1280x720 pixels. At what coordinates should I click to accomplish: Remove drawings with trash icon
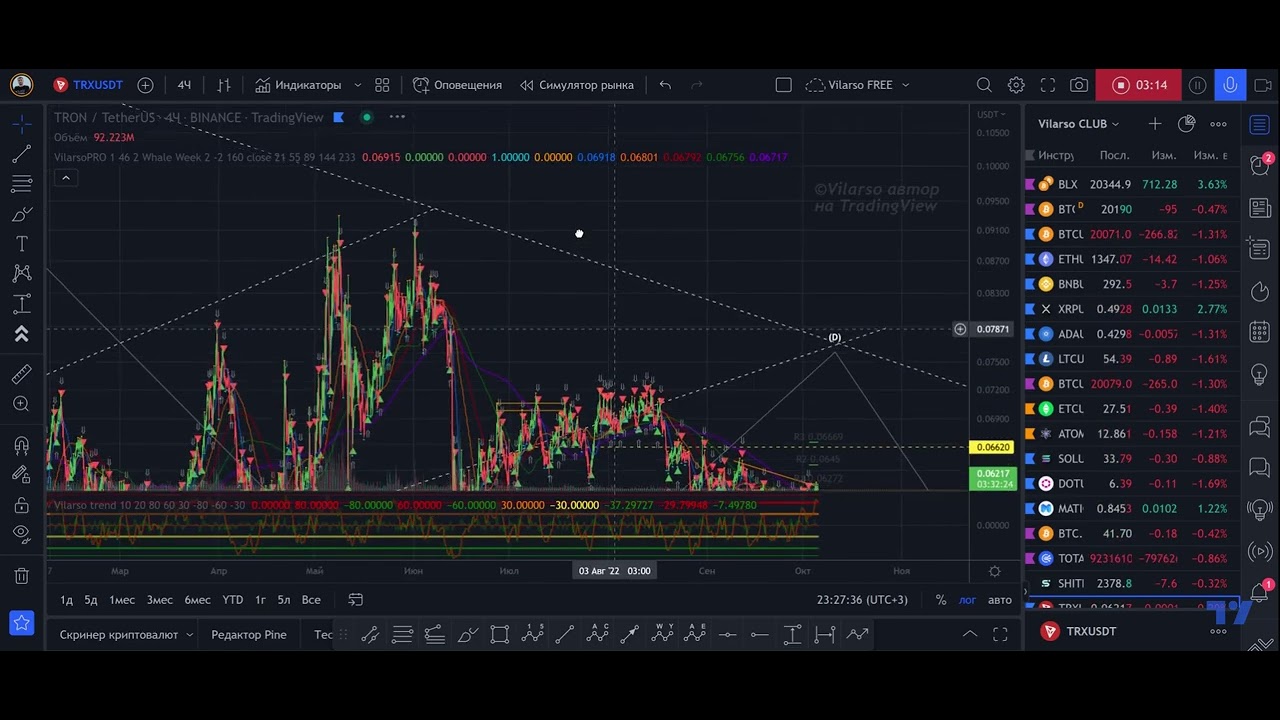pos(21,576)
